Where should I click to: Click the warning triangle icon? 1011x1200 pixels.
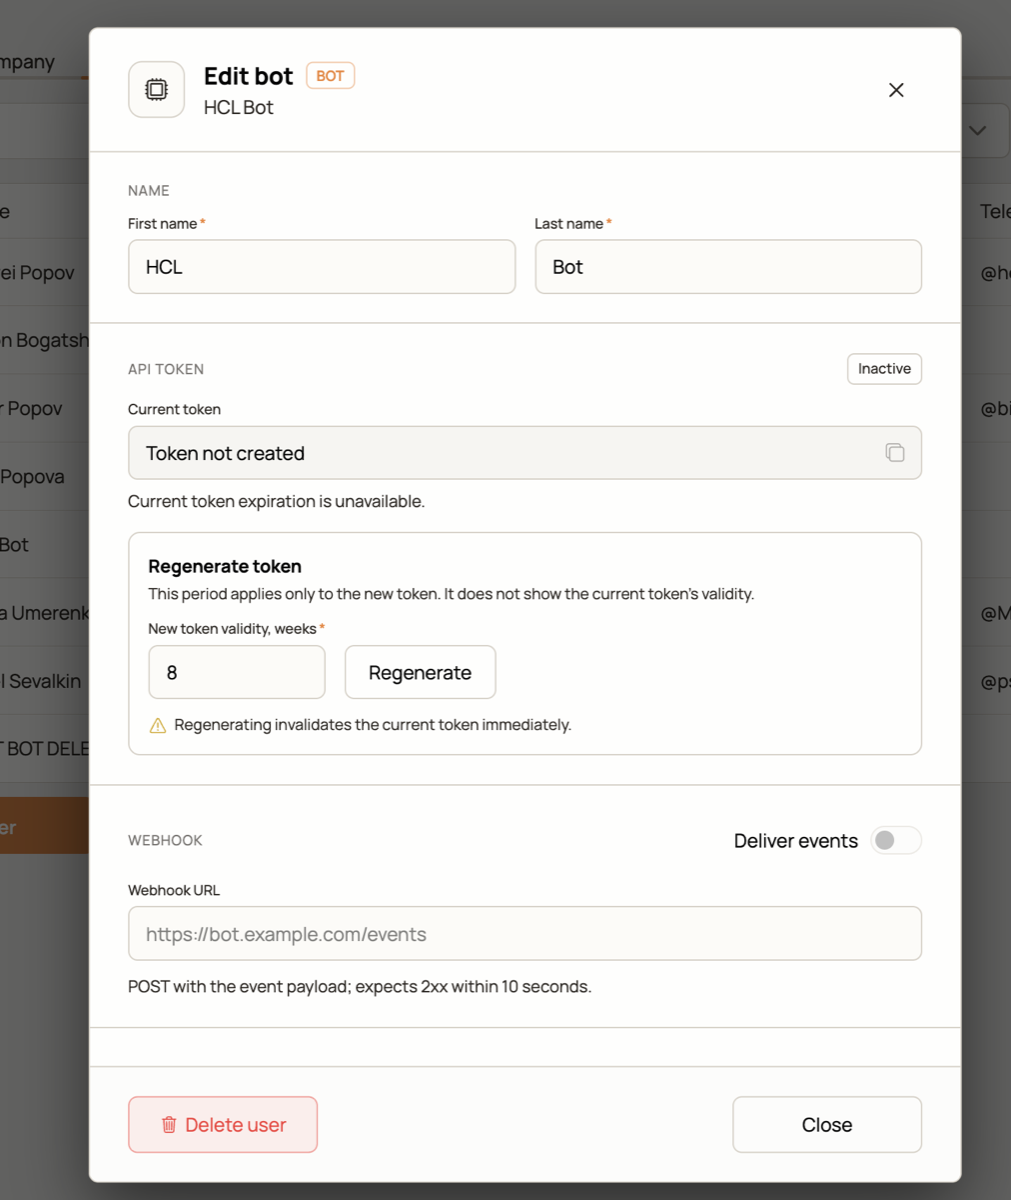(157, 725)
